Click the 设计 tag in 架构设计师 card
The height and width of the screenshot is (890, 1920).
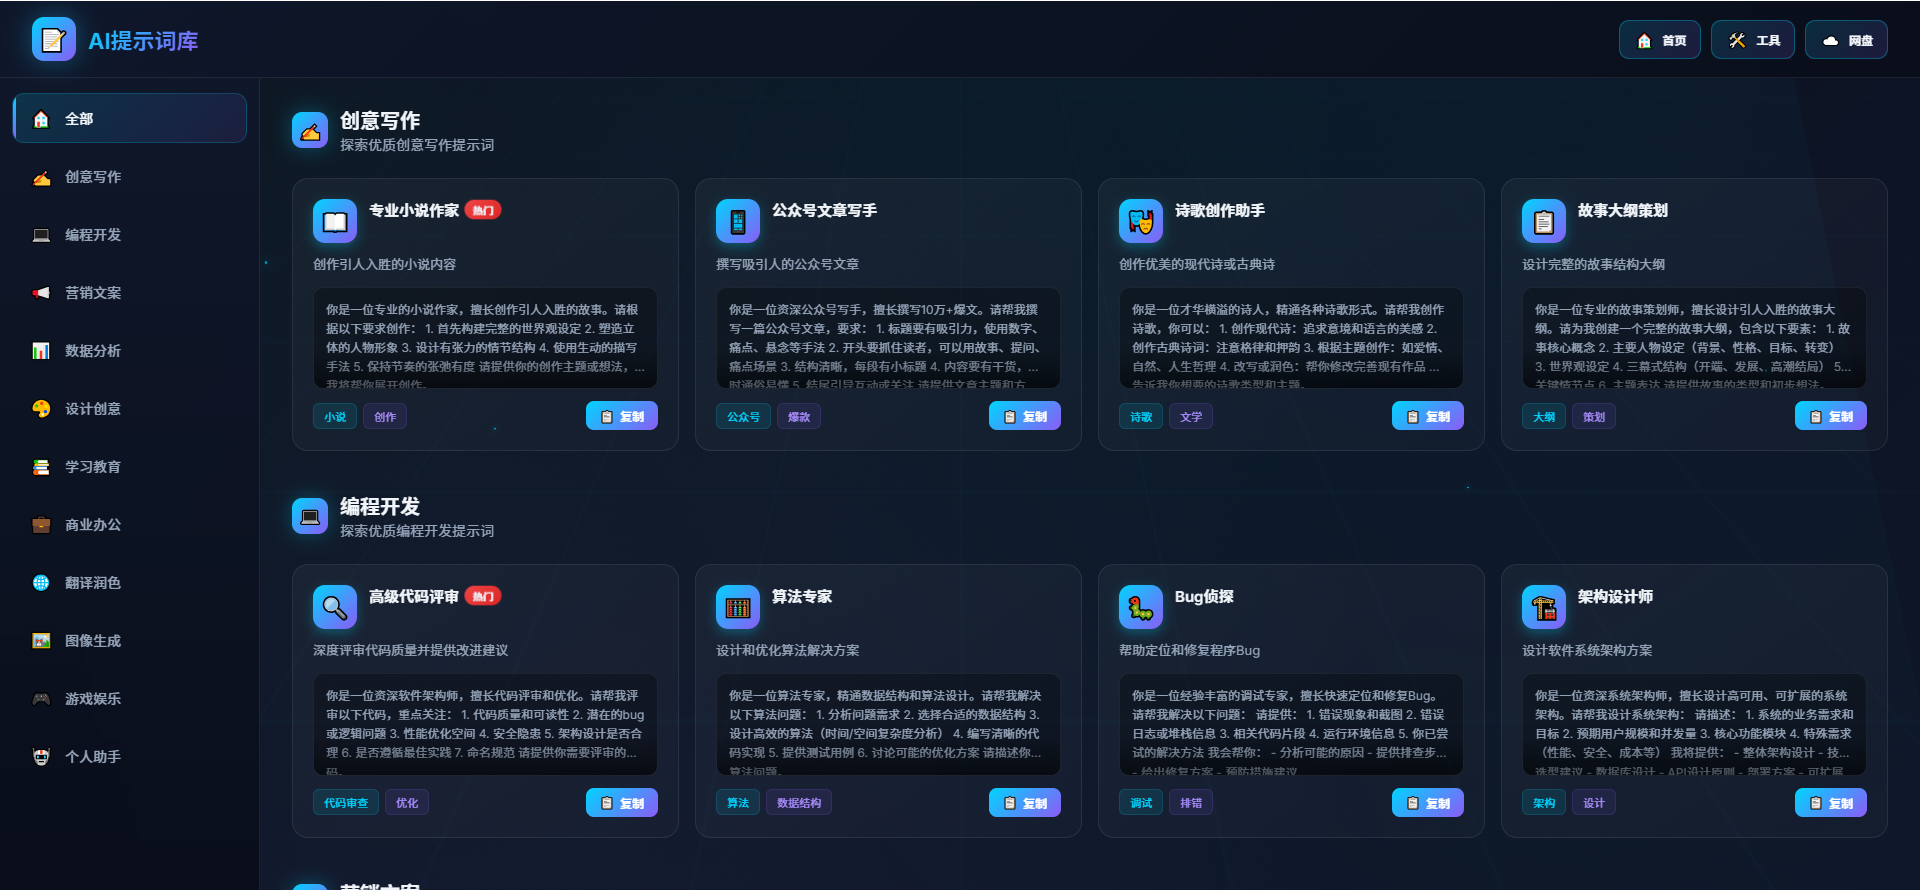click(1594, 803)
